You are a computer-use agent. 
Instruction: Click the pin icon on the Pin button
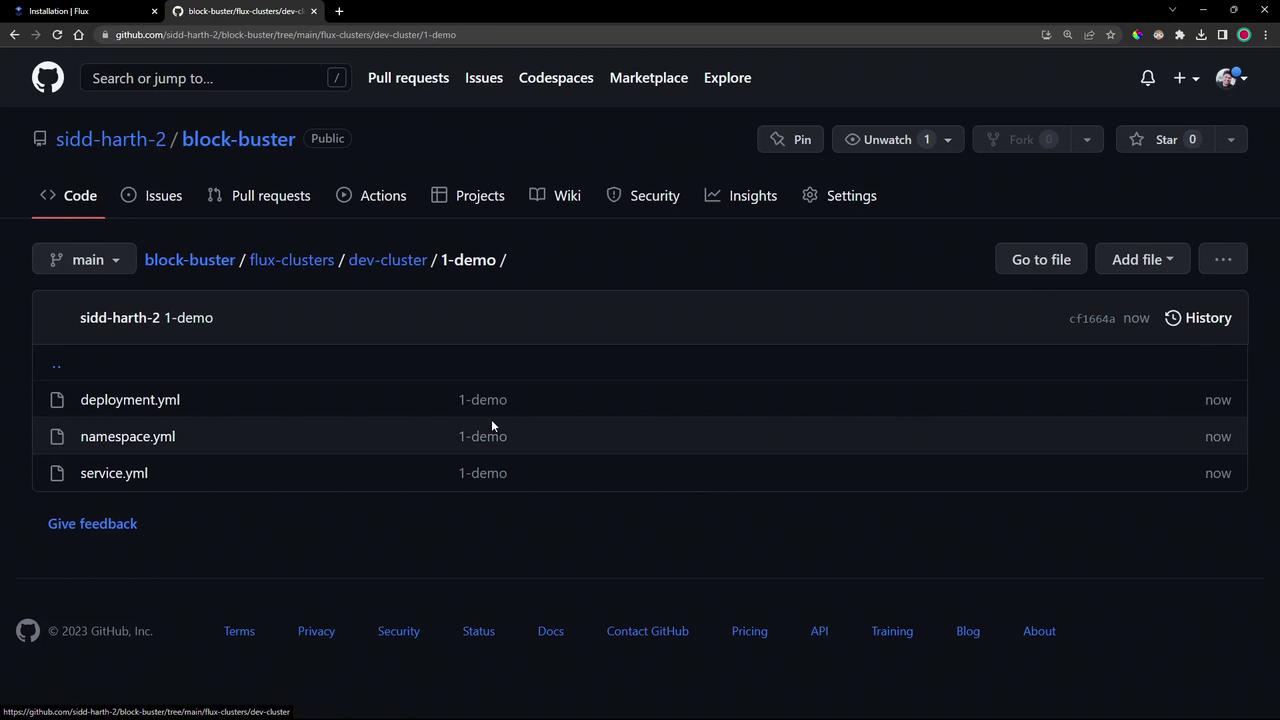(x=778, y=139)
